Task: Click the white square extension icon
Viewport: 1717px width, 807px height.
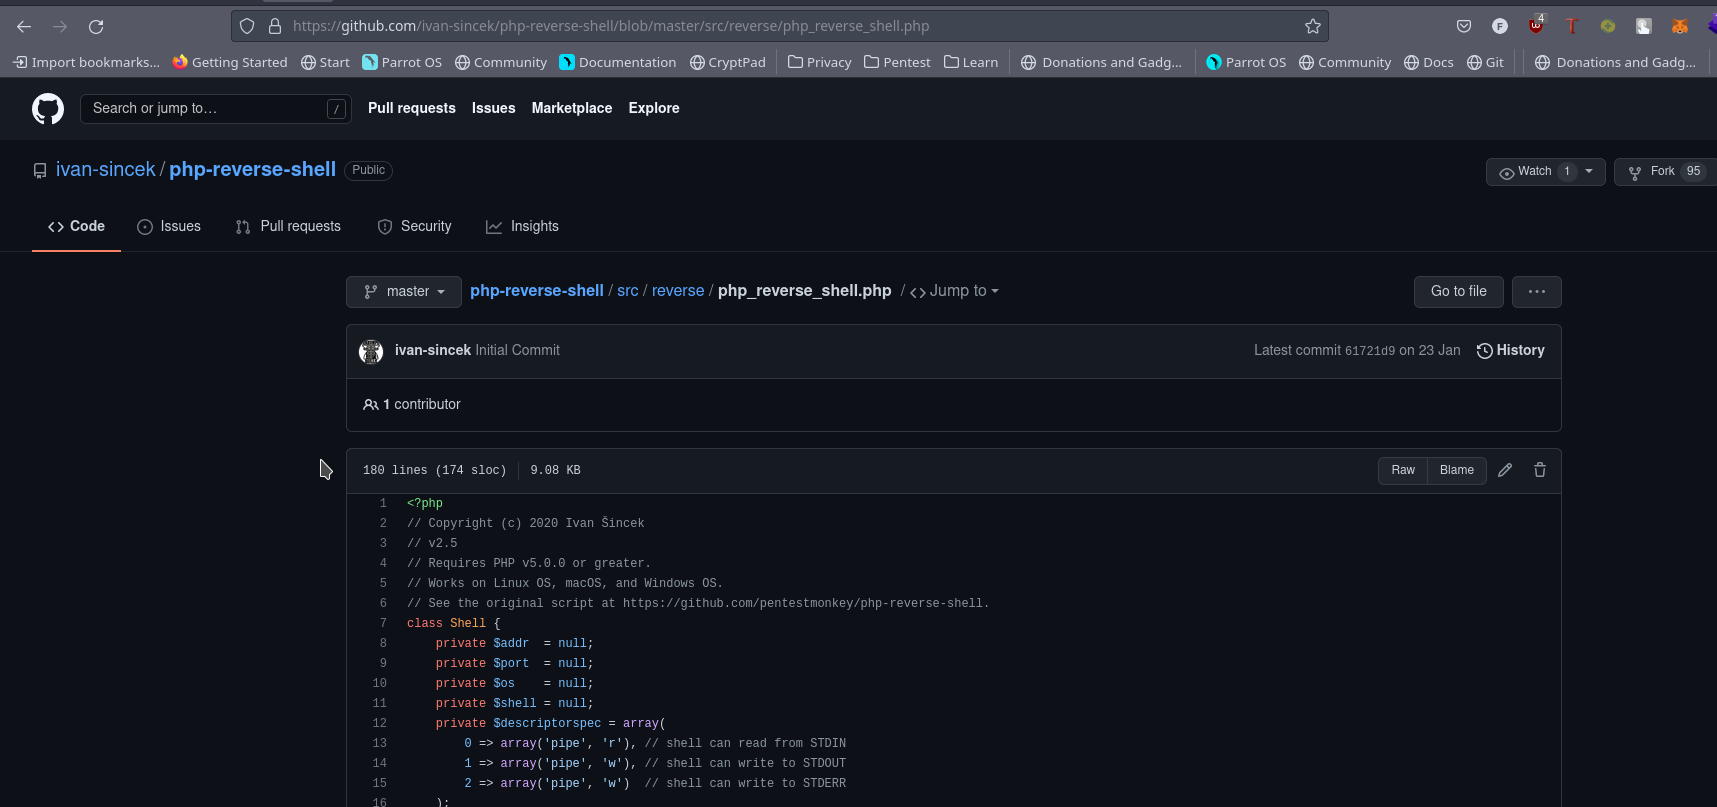Action: coord(1644,26)
